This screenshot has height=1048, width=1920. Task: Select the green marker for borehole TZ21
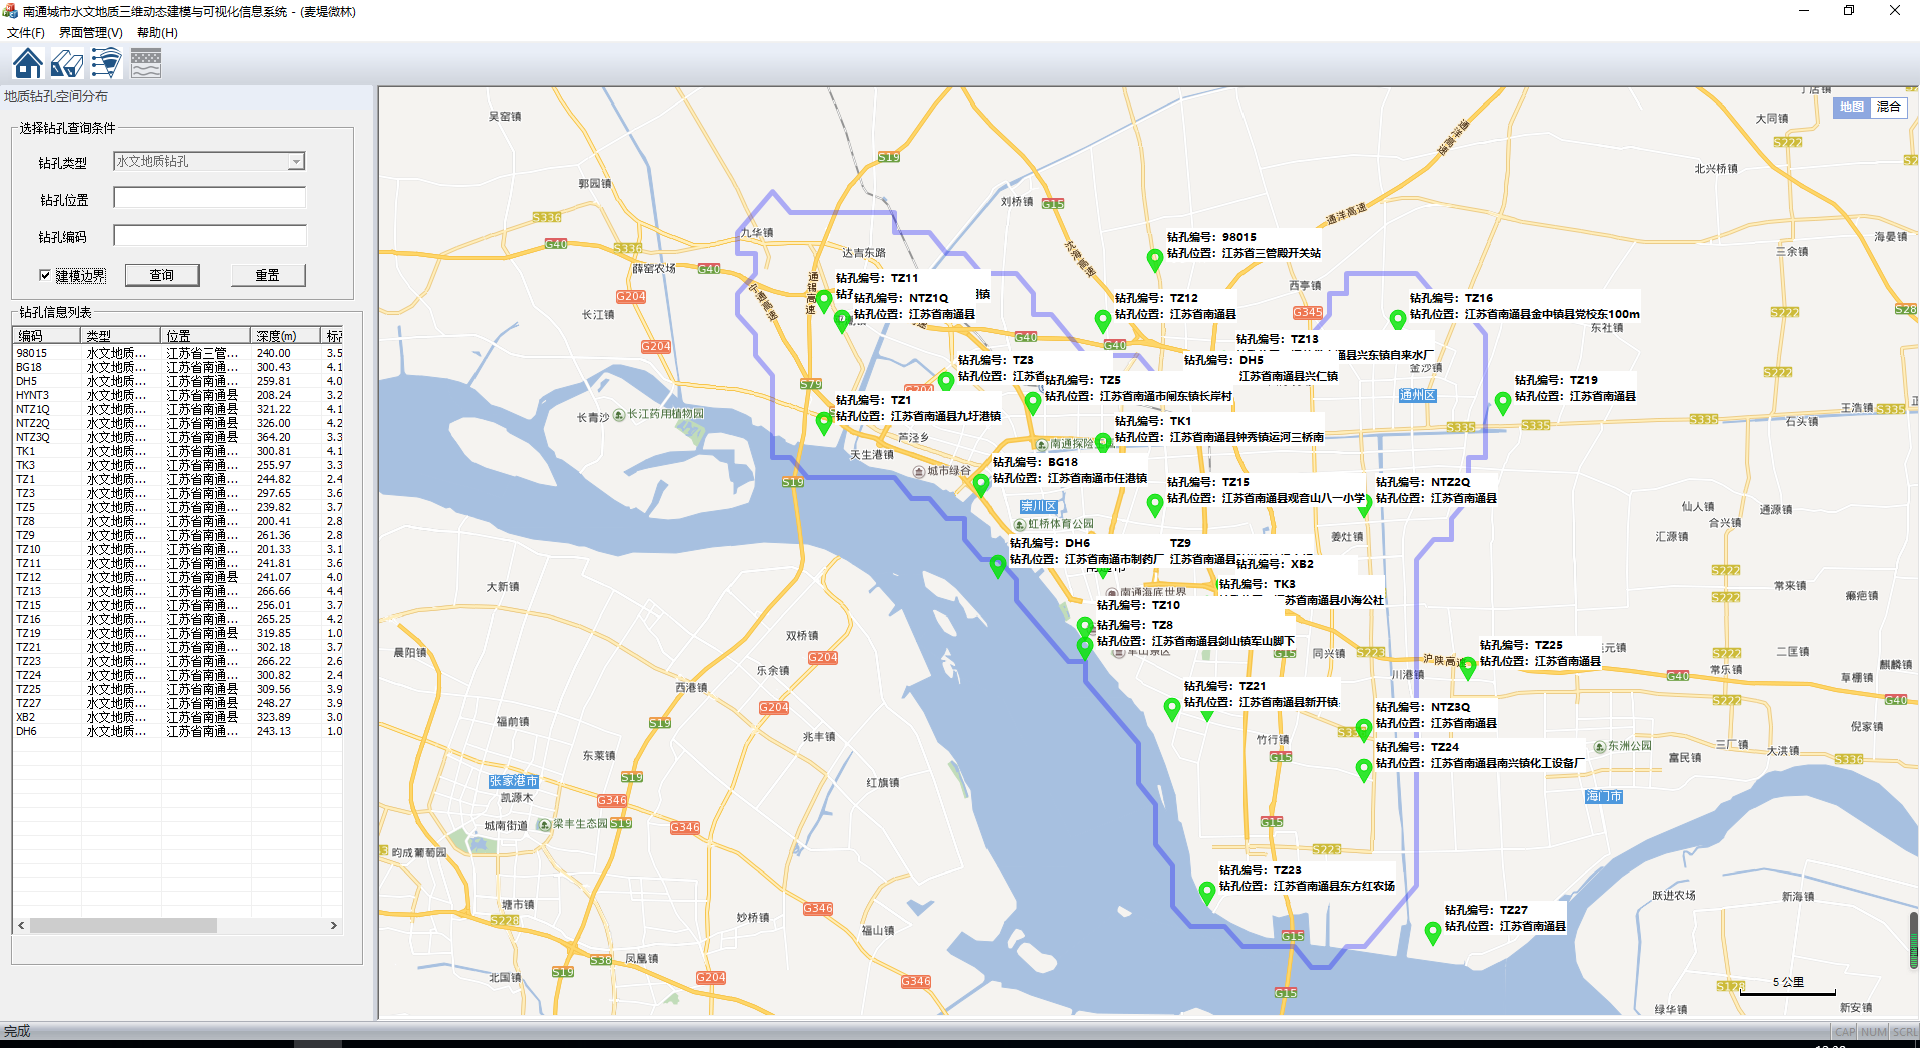pyautogui.click(x=1172, y=709)
